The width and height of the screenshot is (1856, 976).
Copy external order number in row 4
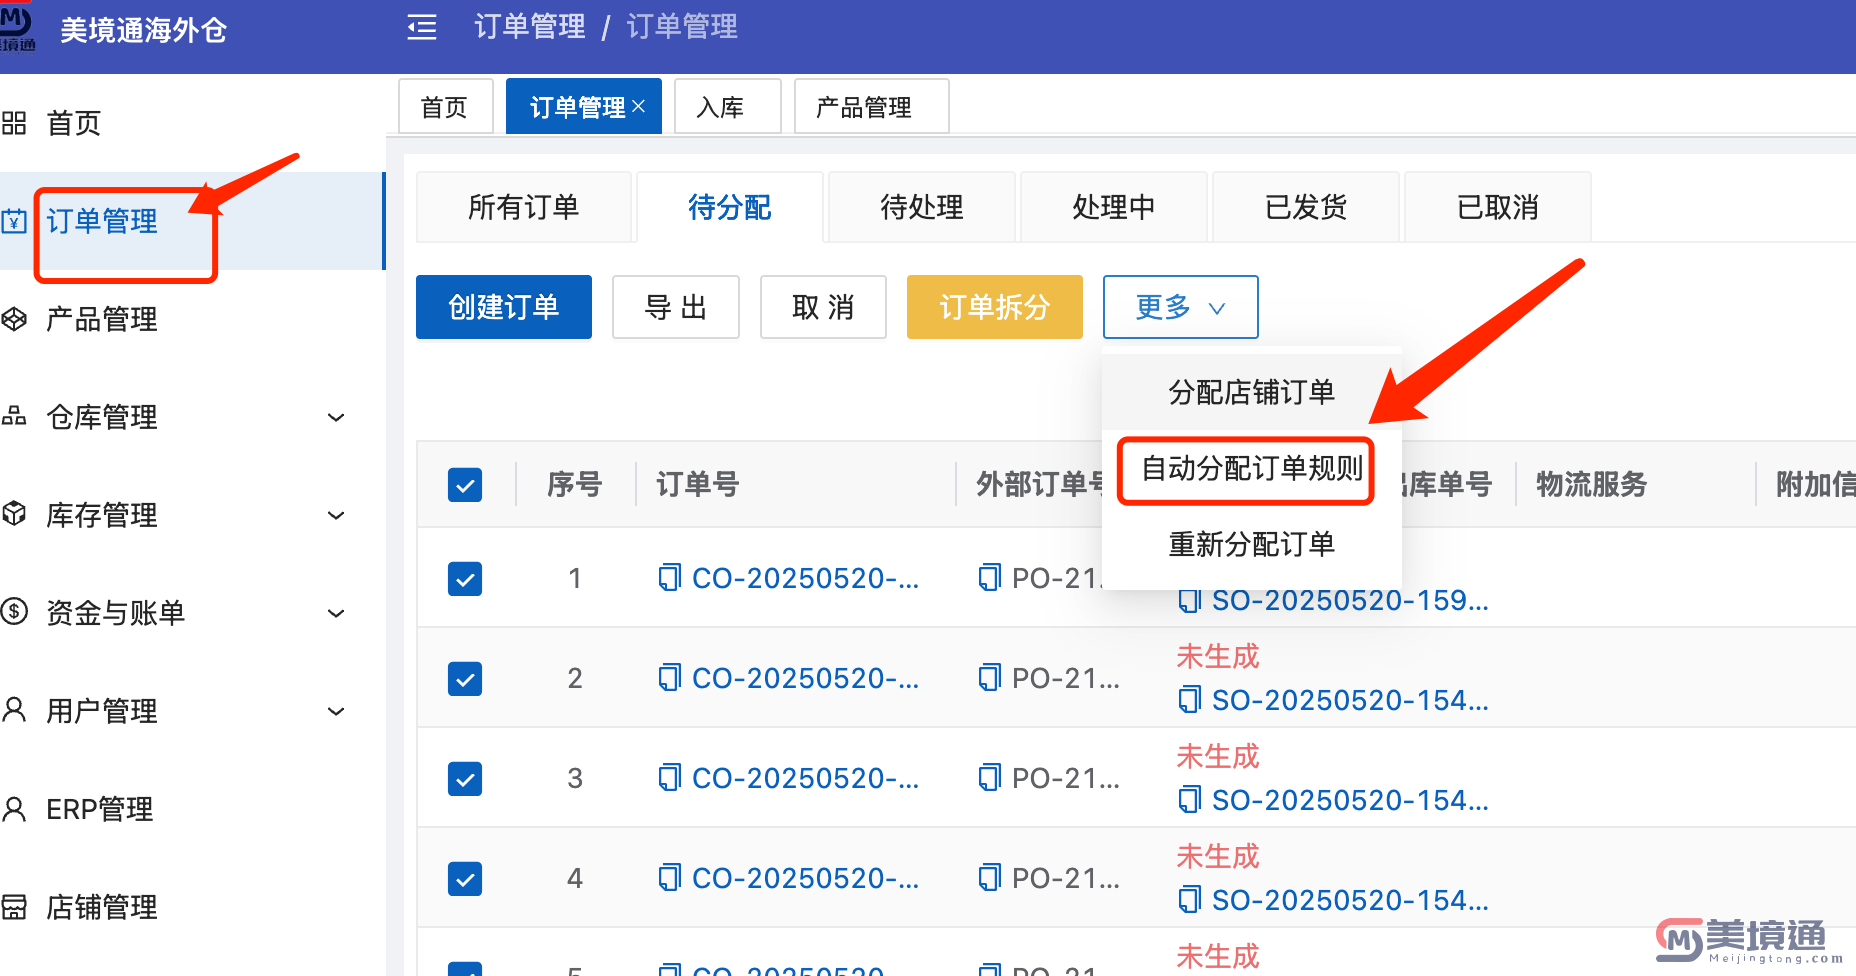(x=990, y=877)
